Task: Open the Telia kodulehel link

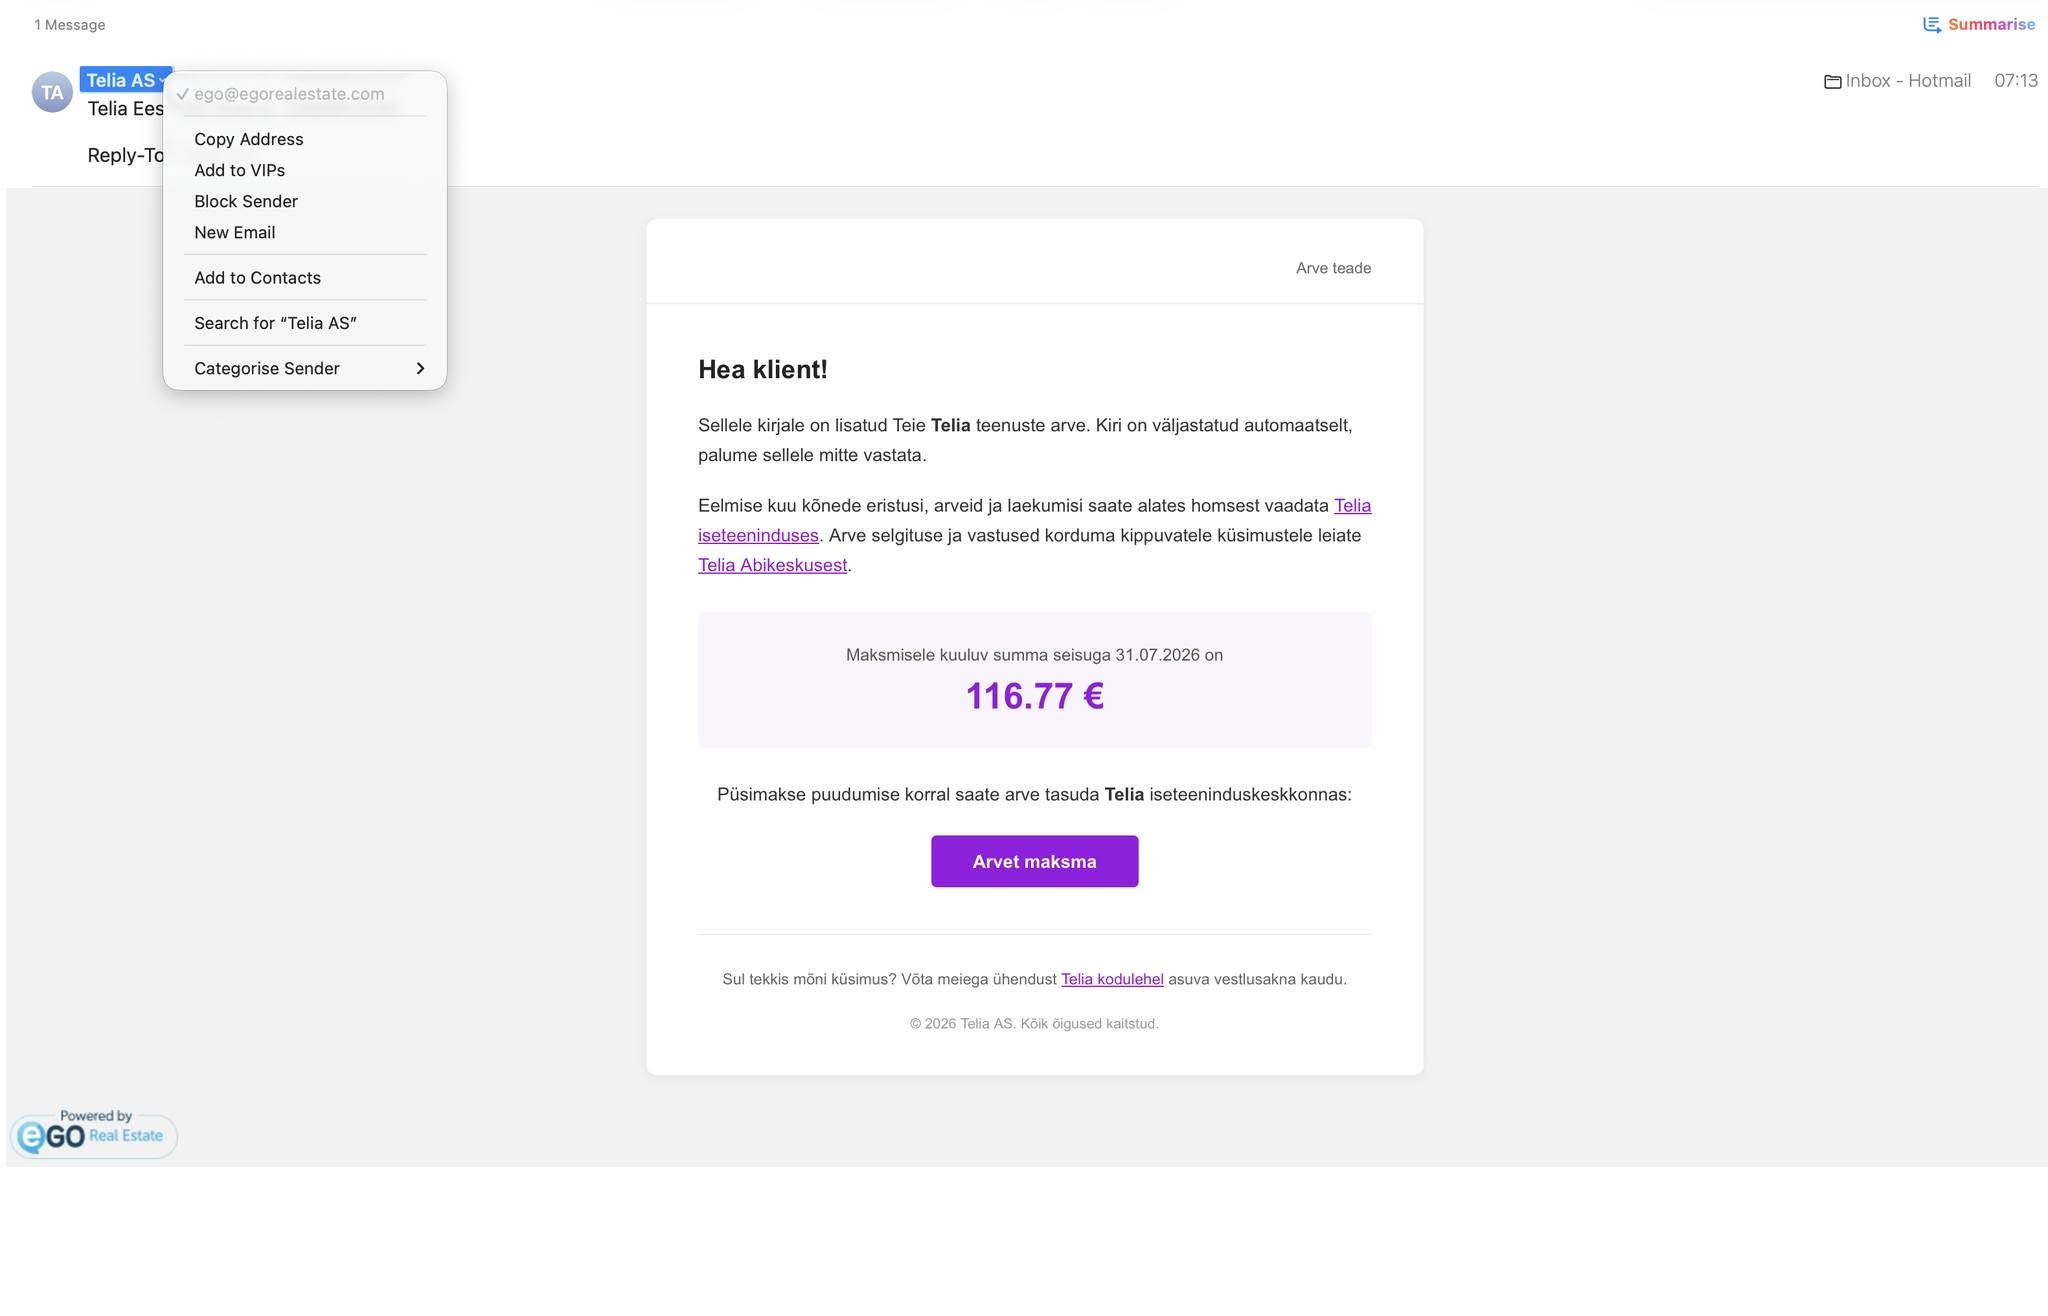Action: [1112, 979]
